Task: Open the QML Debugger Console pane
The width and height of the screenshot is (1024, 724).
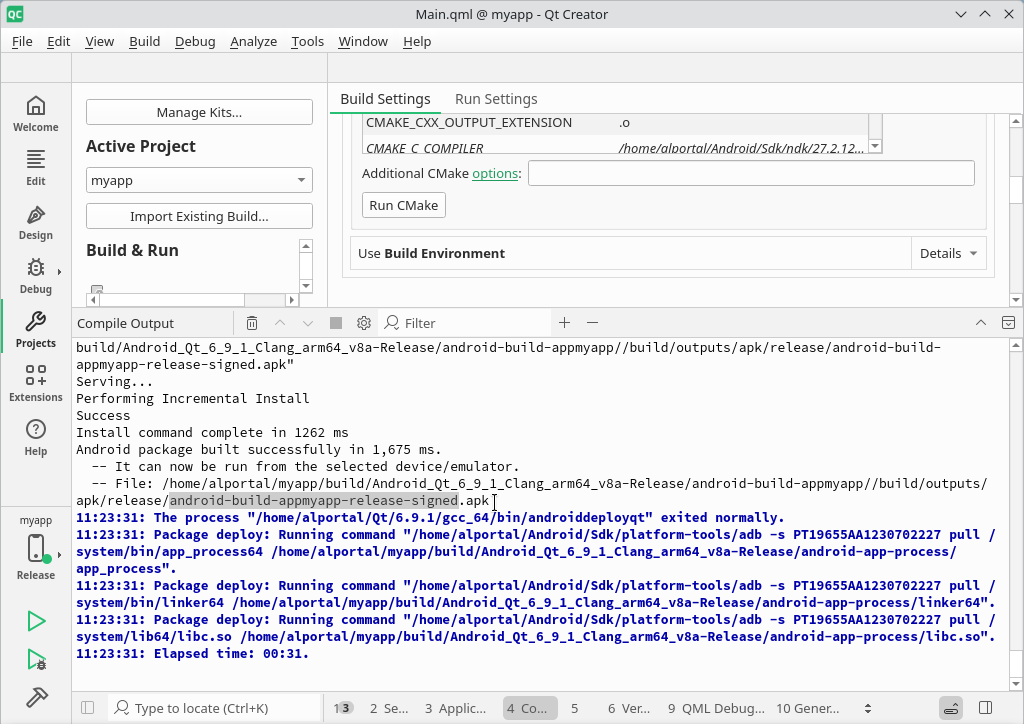Action: (x=716, y=708)
